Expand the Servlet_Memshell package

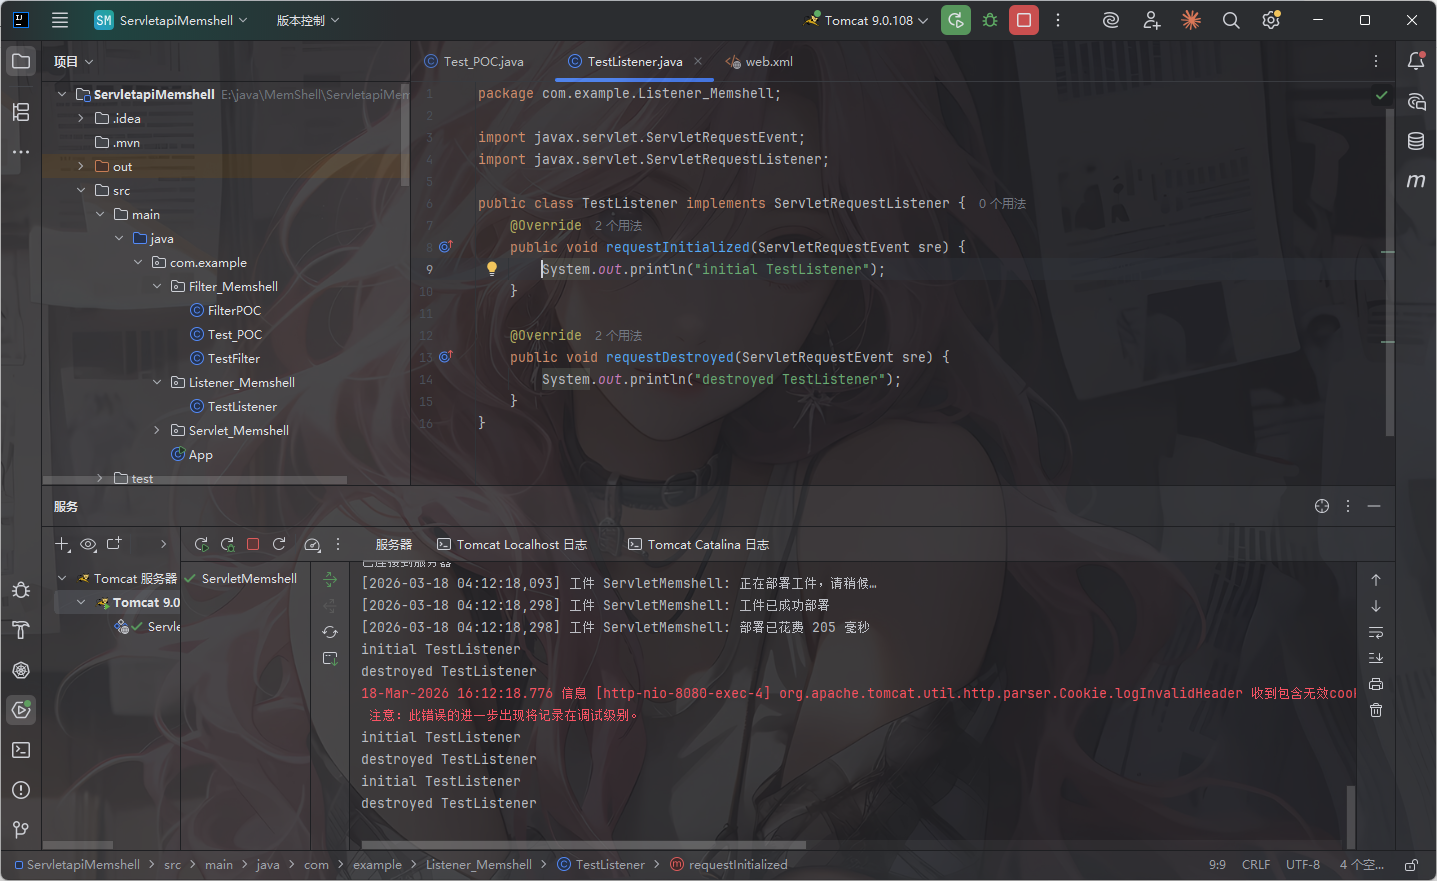point(157,430)
